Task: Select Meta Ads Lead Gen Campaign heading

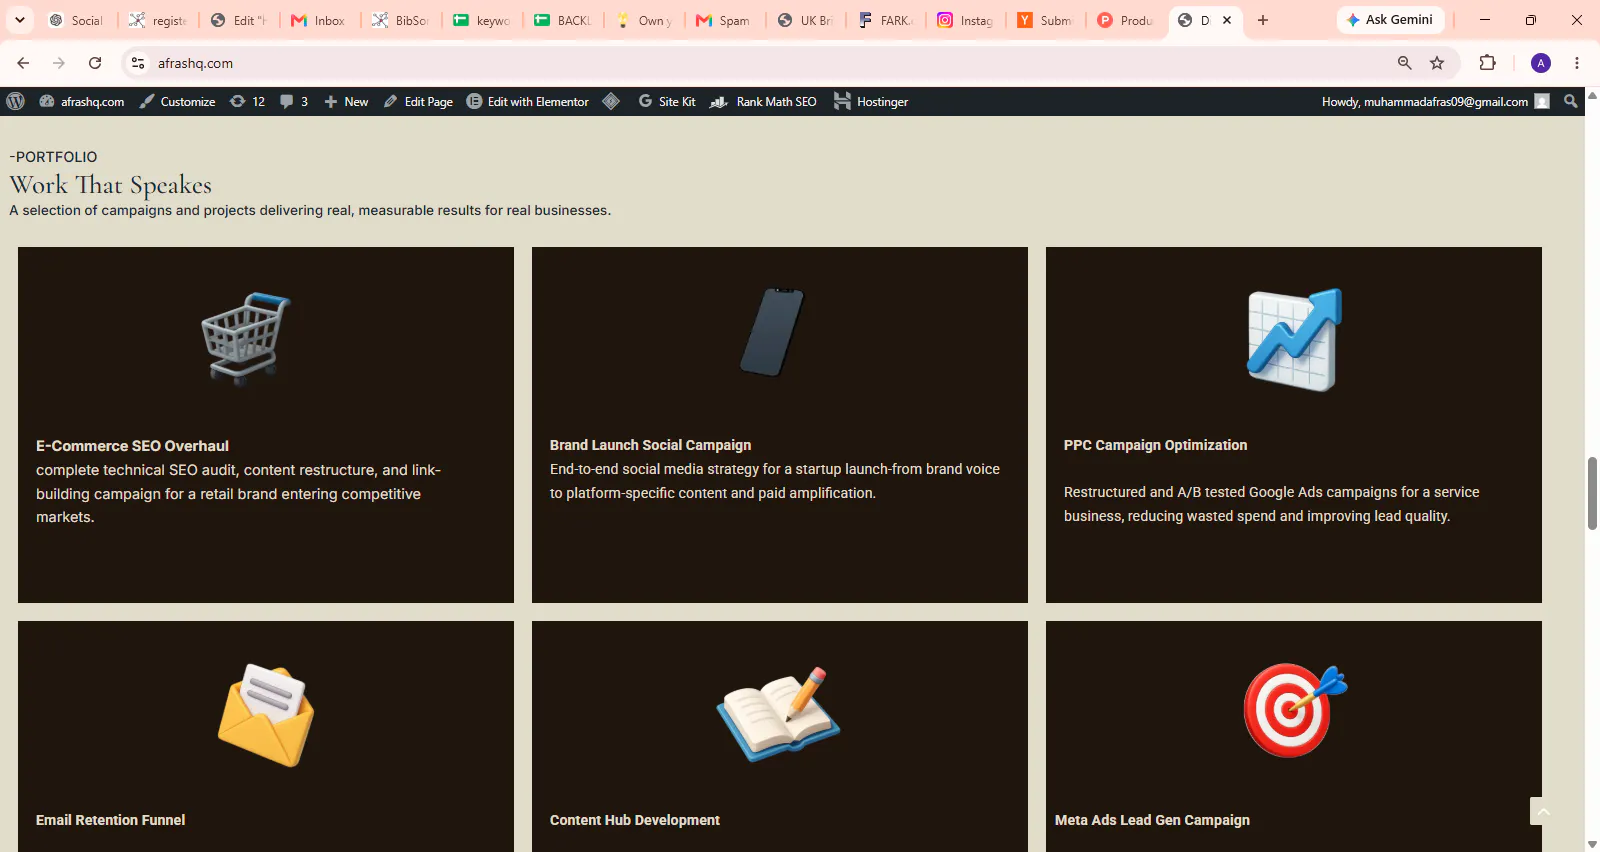Action: [1152, 820]
